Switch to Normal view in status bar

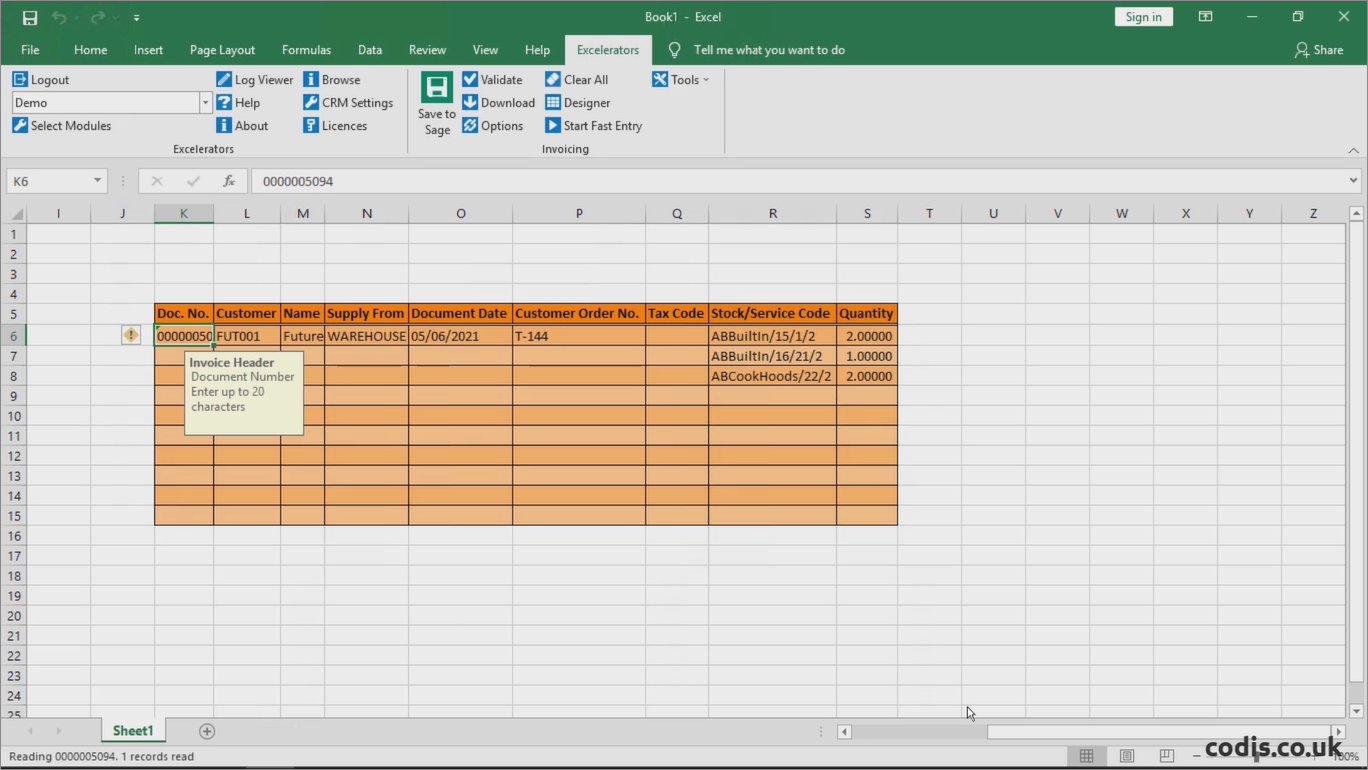point(1086,755)
